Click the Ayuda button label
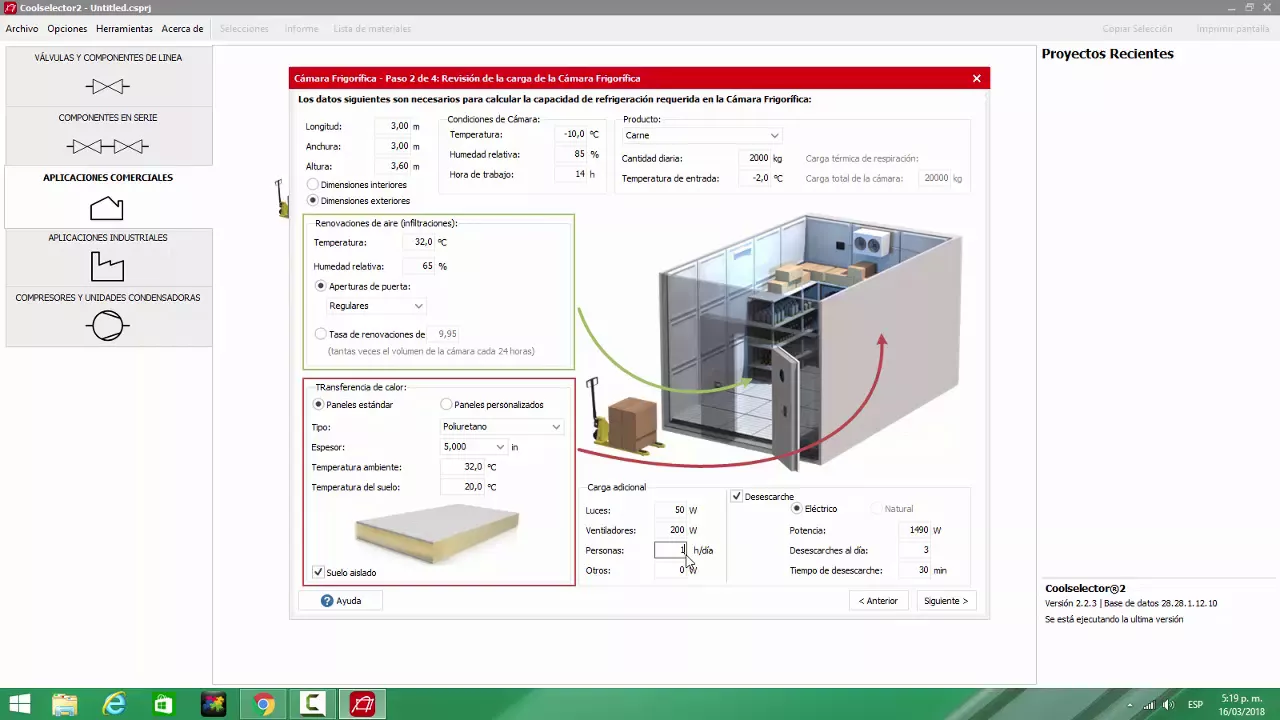The width and height of the screenshot is (1280, 720). click(x=349, y=601)
